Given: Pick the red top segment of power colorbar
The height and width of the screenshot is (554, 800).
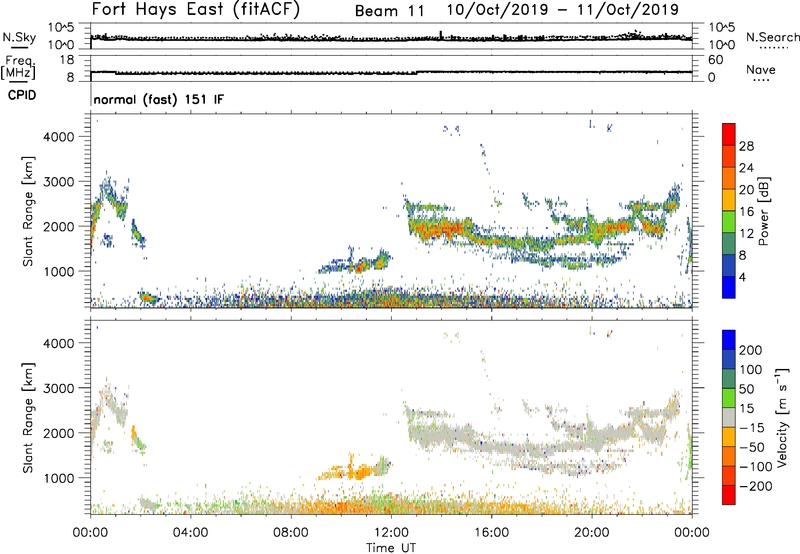Looking at the screenshot, I should point(729,134).
